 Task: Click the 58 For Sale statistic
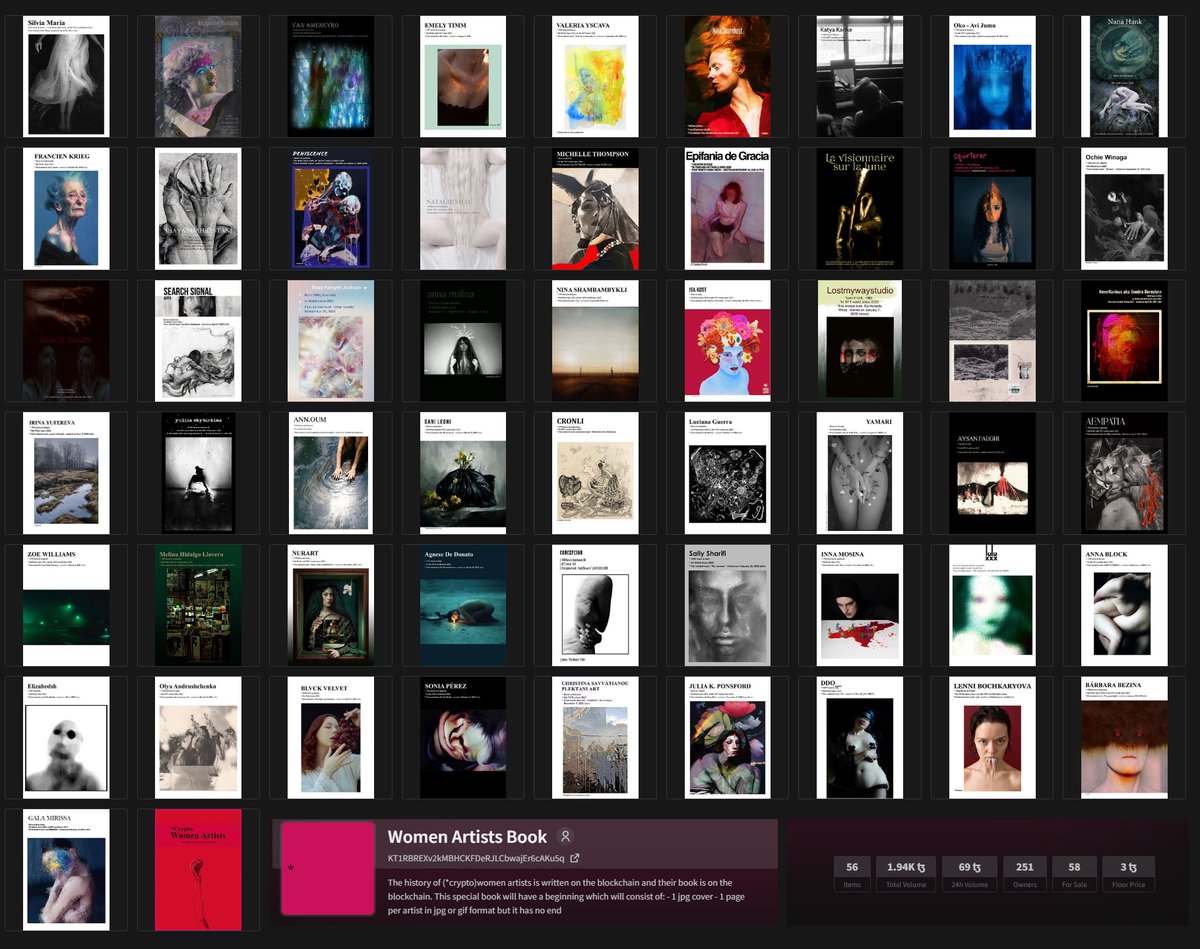coord(1074,873)
